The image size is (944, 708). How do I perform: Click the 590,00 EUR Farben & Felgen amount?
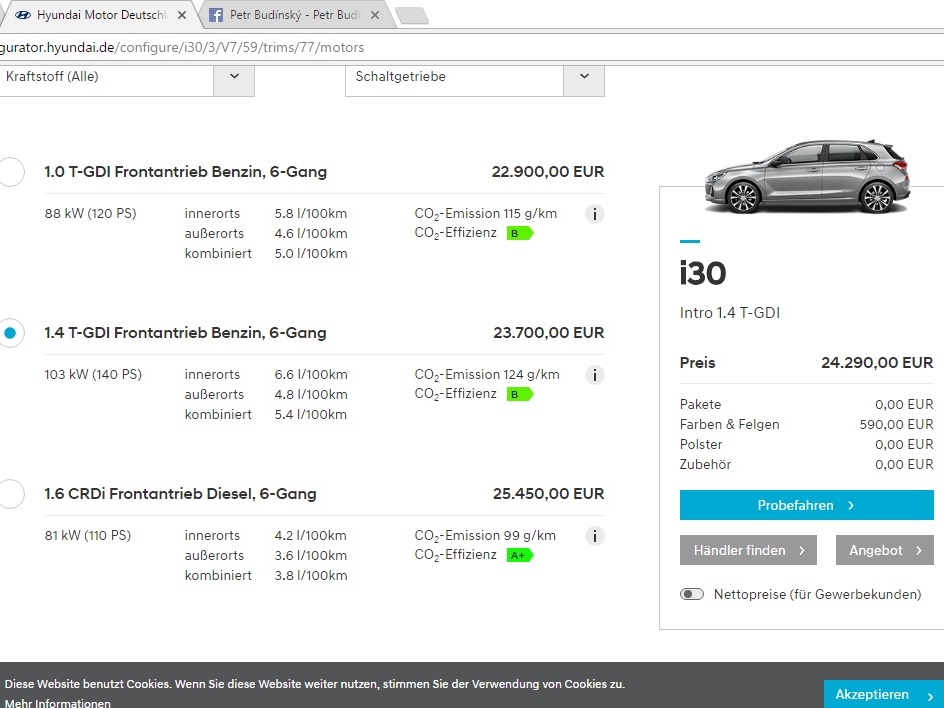[896, 424]
